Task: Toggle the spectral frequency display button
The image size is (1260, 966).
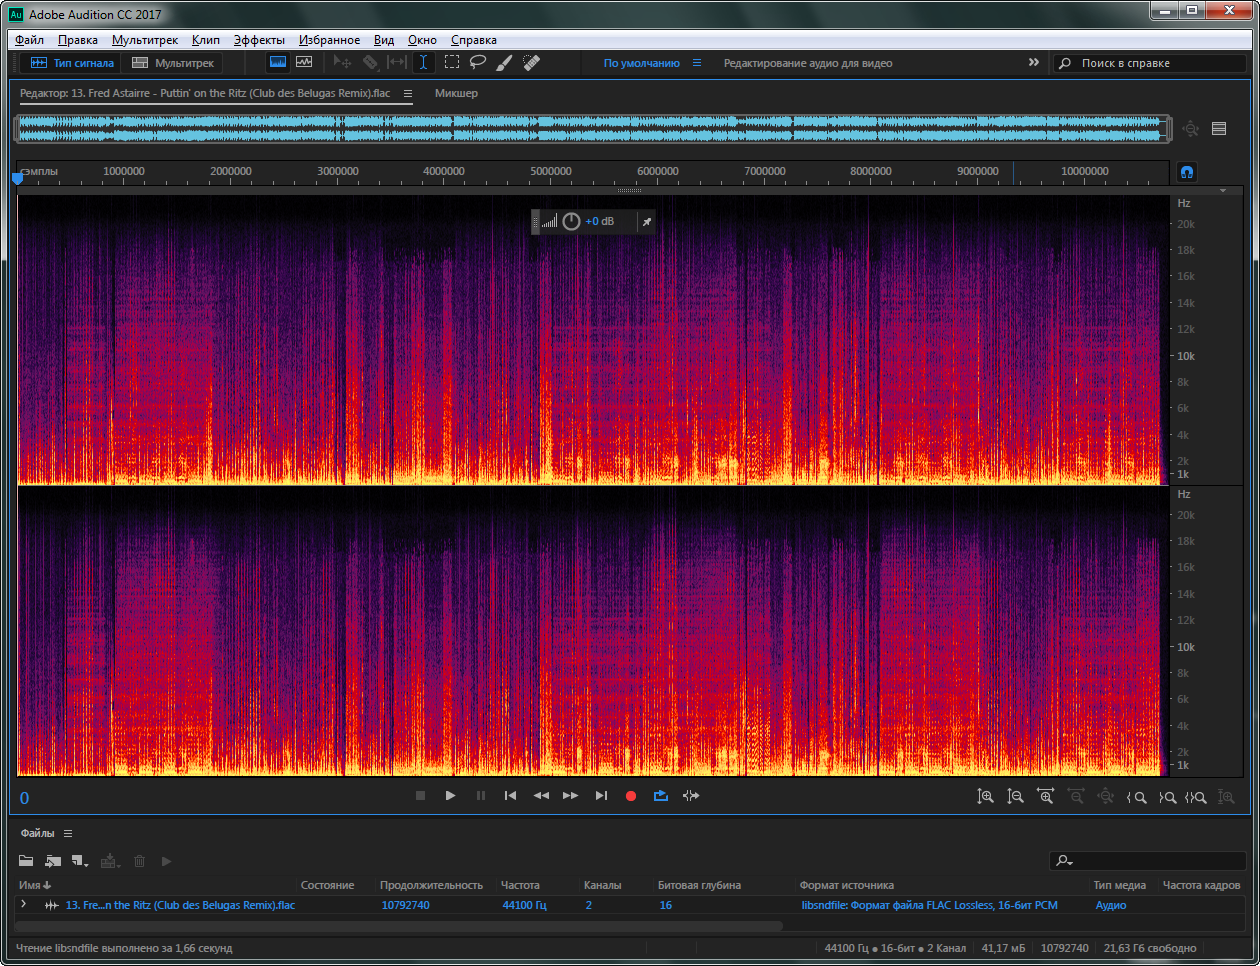Action: [x=278, y=62]
